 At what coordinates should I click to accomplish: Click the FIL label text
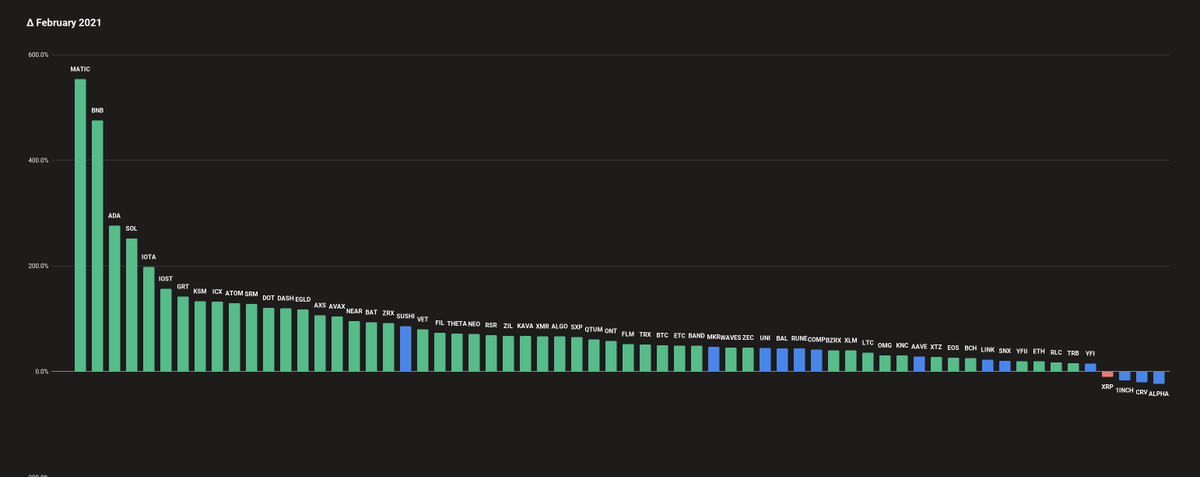440,323
